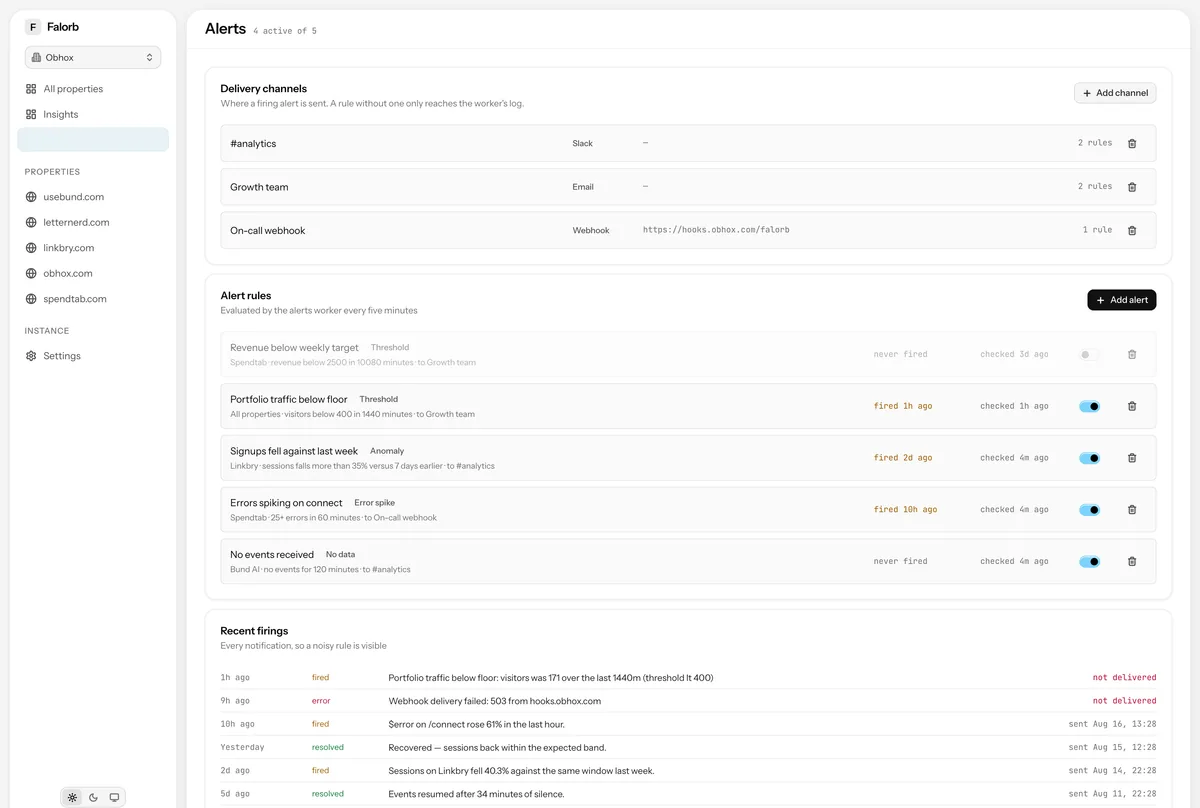Delete Portfolio traffic below floor rule
Viewport: 1200px width, 808px height.
(1132, 406)
